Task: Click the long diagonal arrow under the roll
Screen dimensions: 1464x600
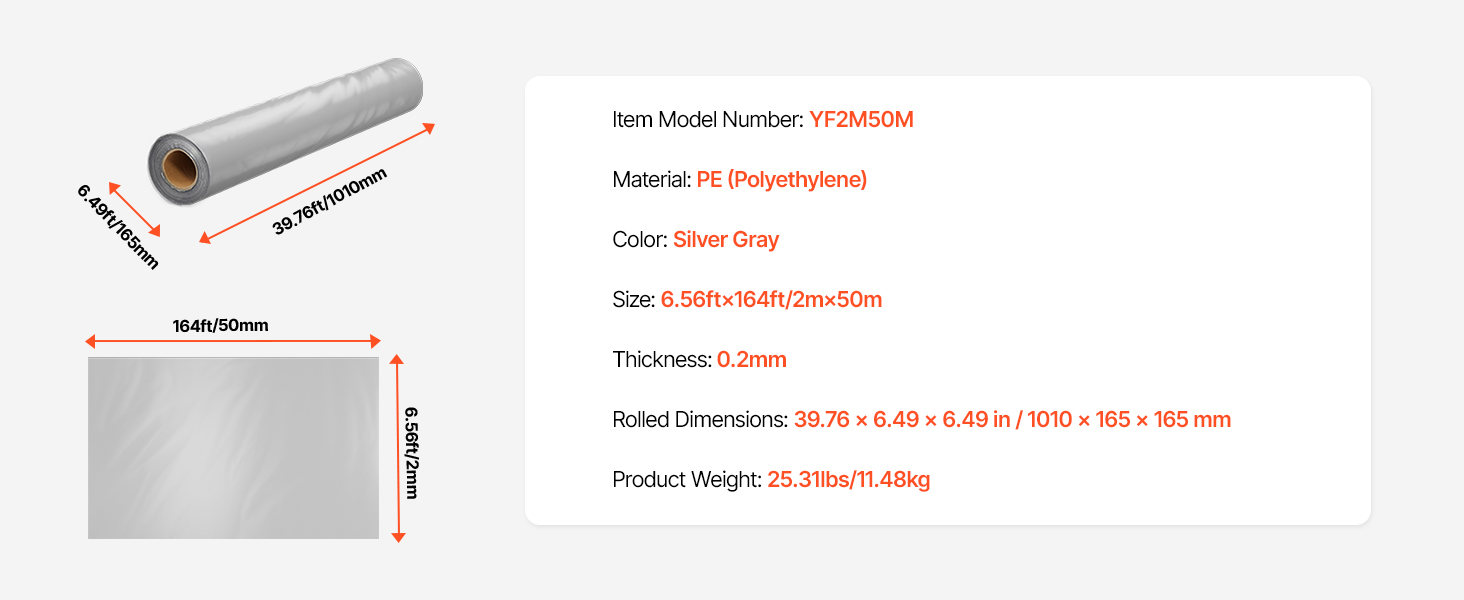Action: (x=317, y=183)
